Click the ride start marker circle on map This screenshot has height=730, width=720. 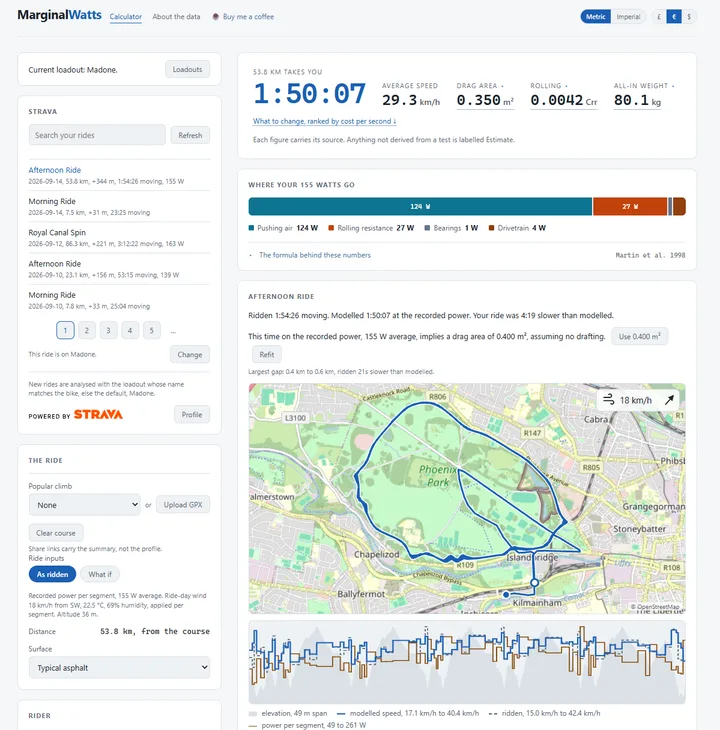[x=535, y=582]
